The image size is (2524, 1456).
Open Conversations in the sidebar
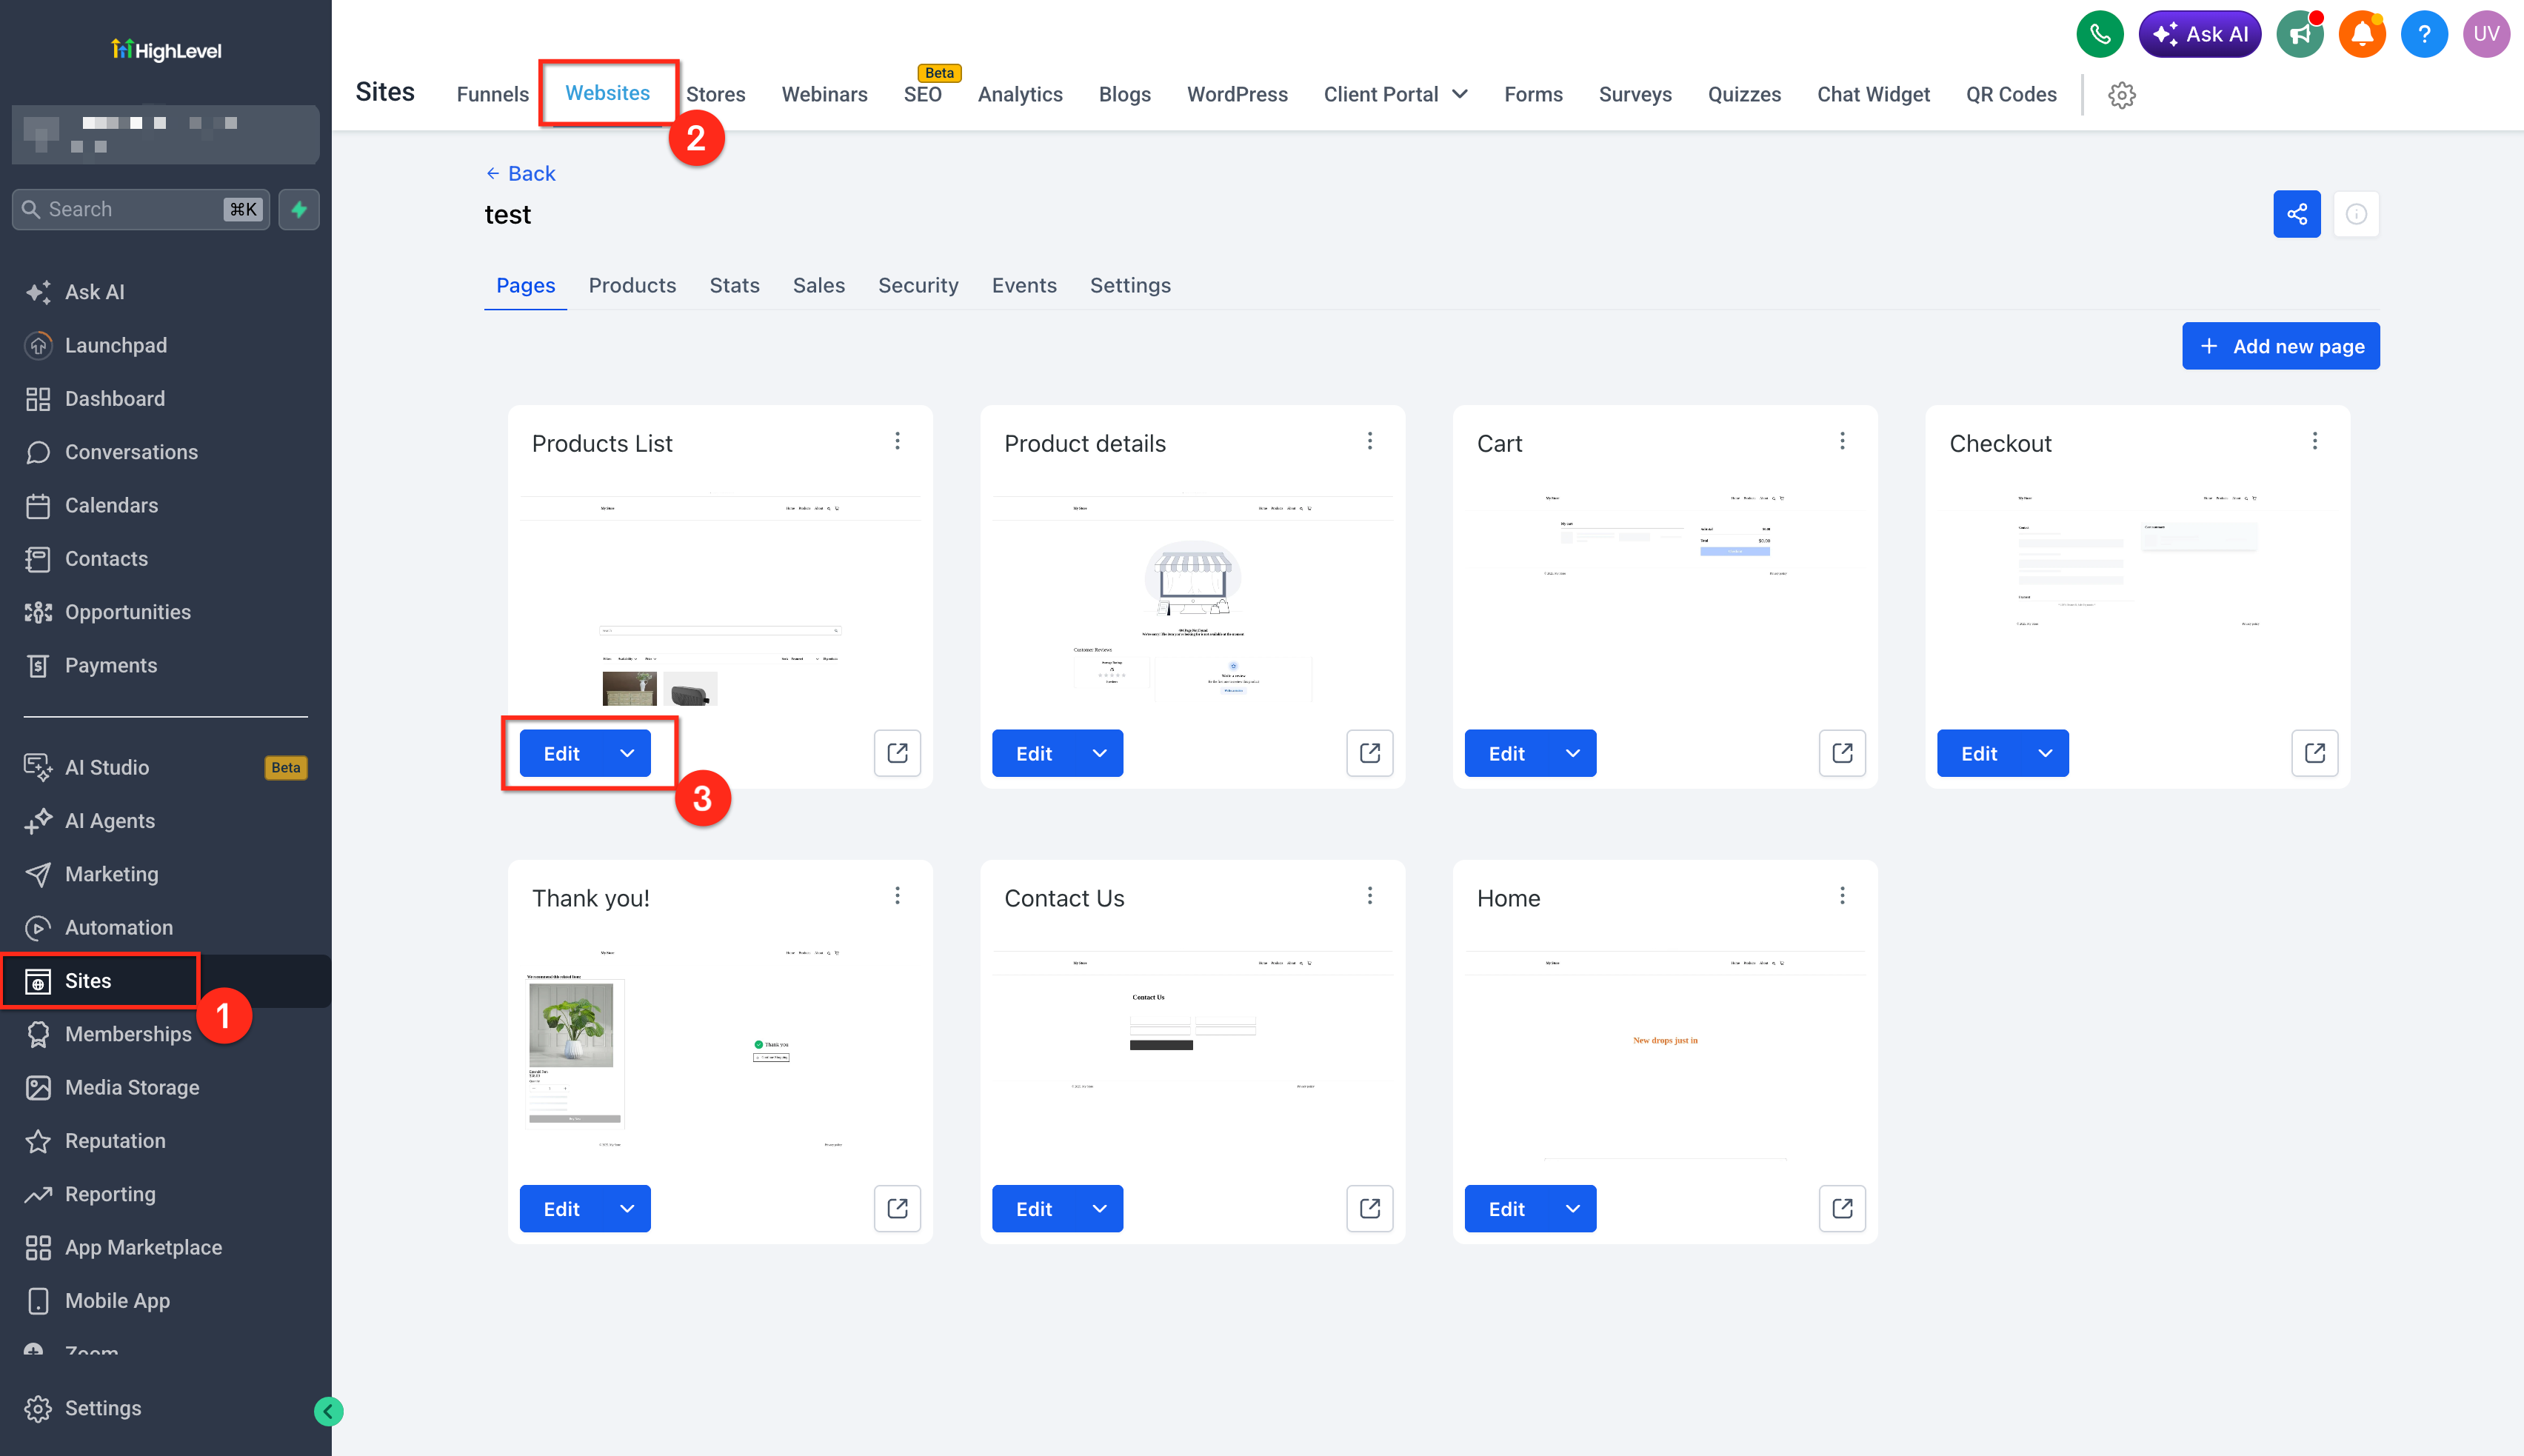point(131,452)
